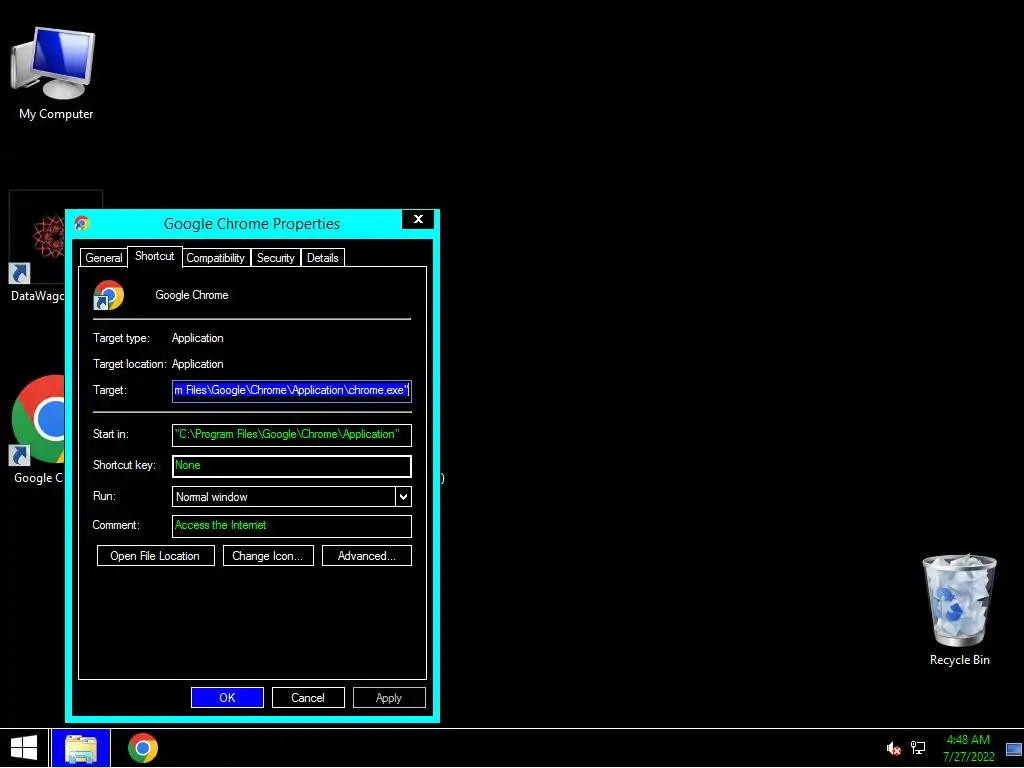This screenshot has height=768, width=1024.
Task: Confirm with the OK button
Action: 227,697
